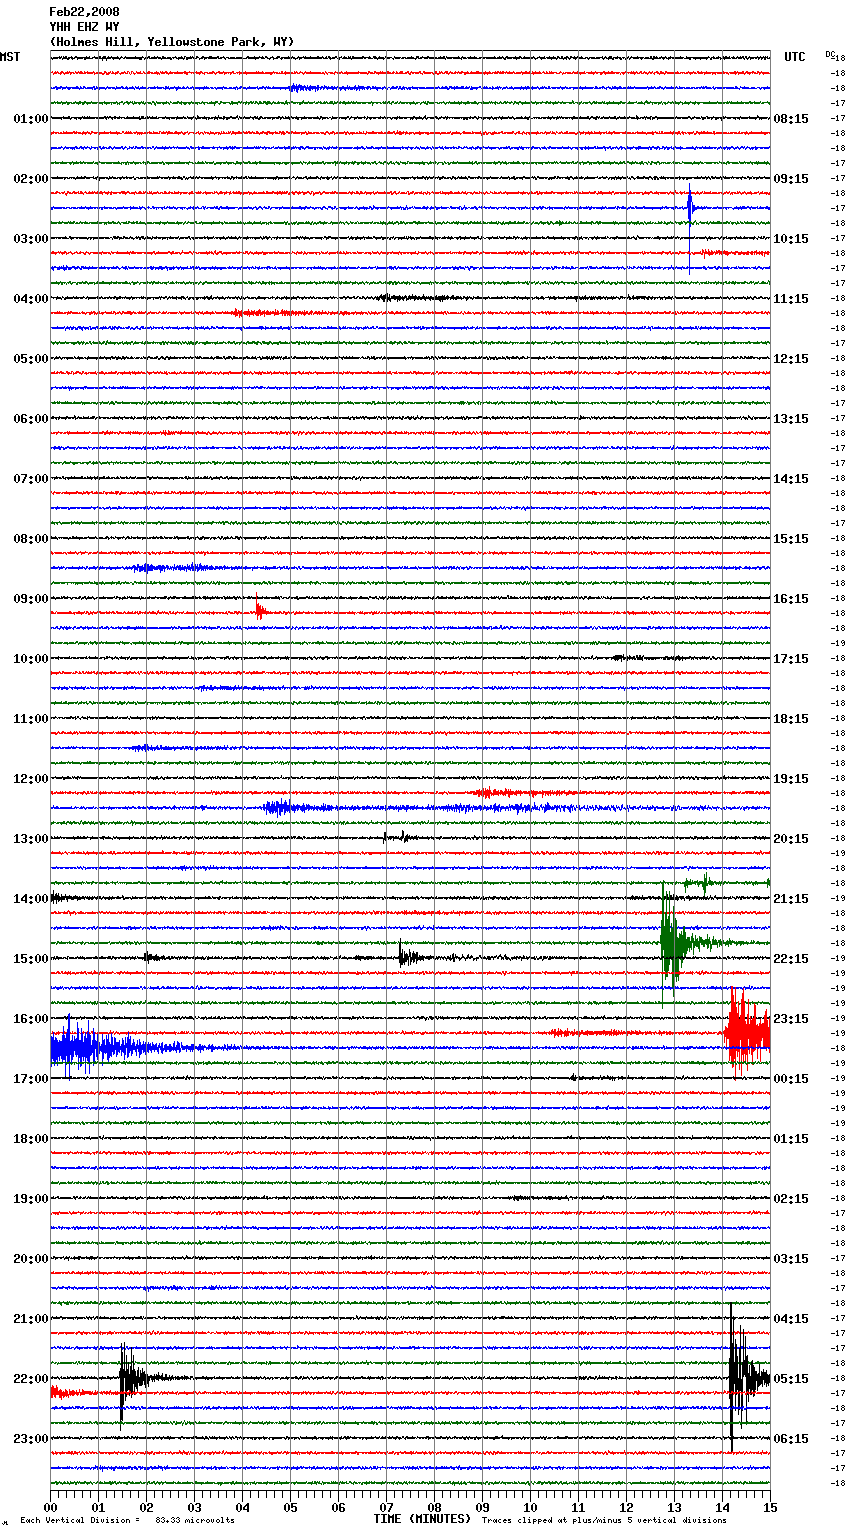Click the DC column header

(x=830, y=54)
